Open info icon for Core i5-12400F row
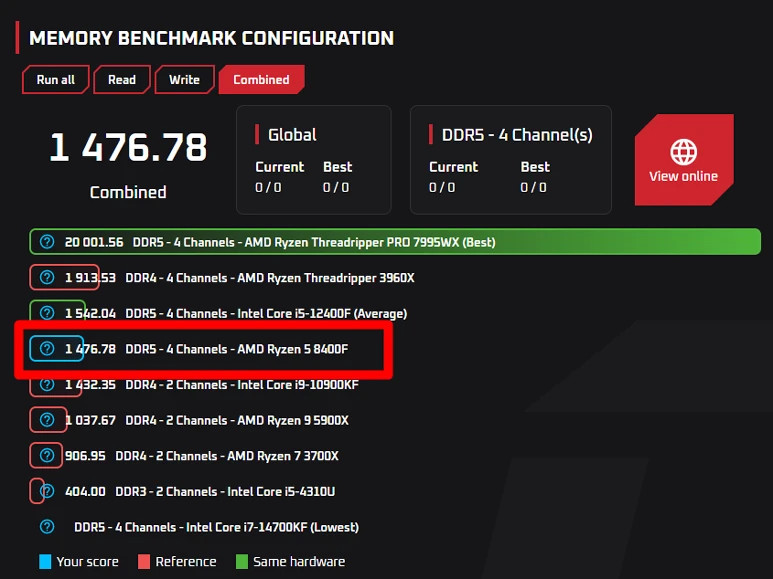Screen dimensions: 773x579 tap(47, 313)
